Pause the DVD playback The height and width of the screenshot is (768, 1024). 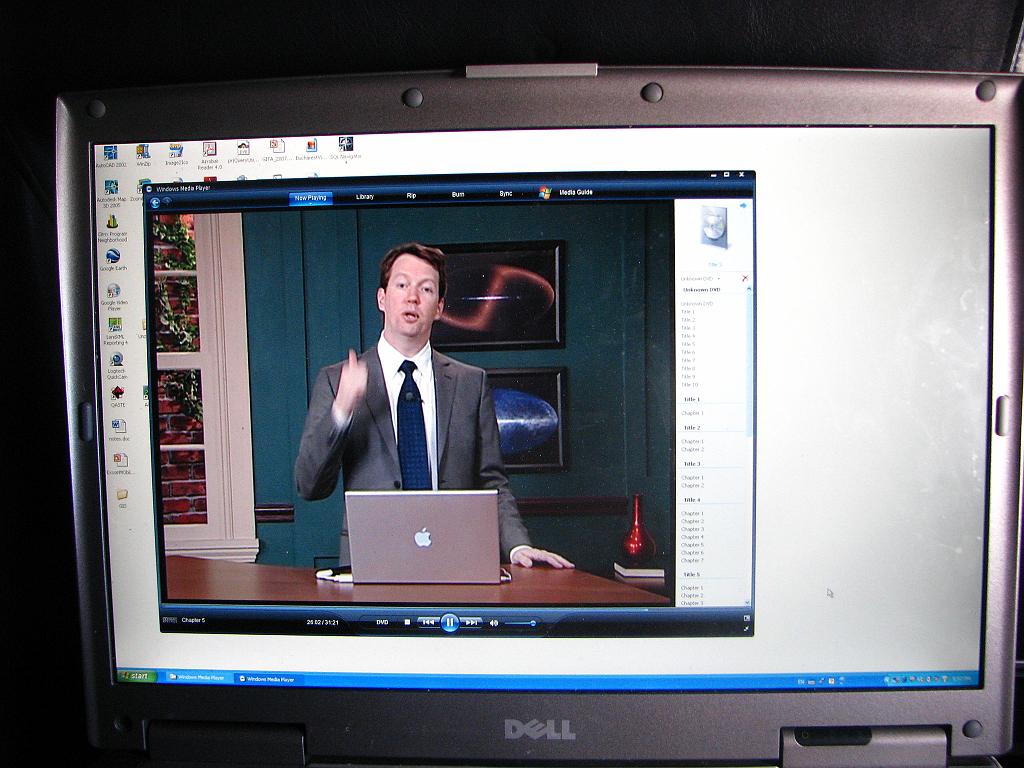click(x=449, y=622)
